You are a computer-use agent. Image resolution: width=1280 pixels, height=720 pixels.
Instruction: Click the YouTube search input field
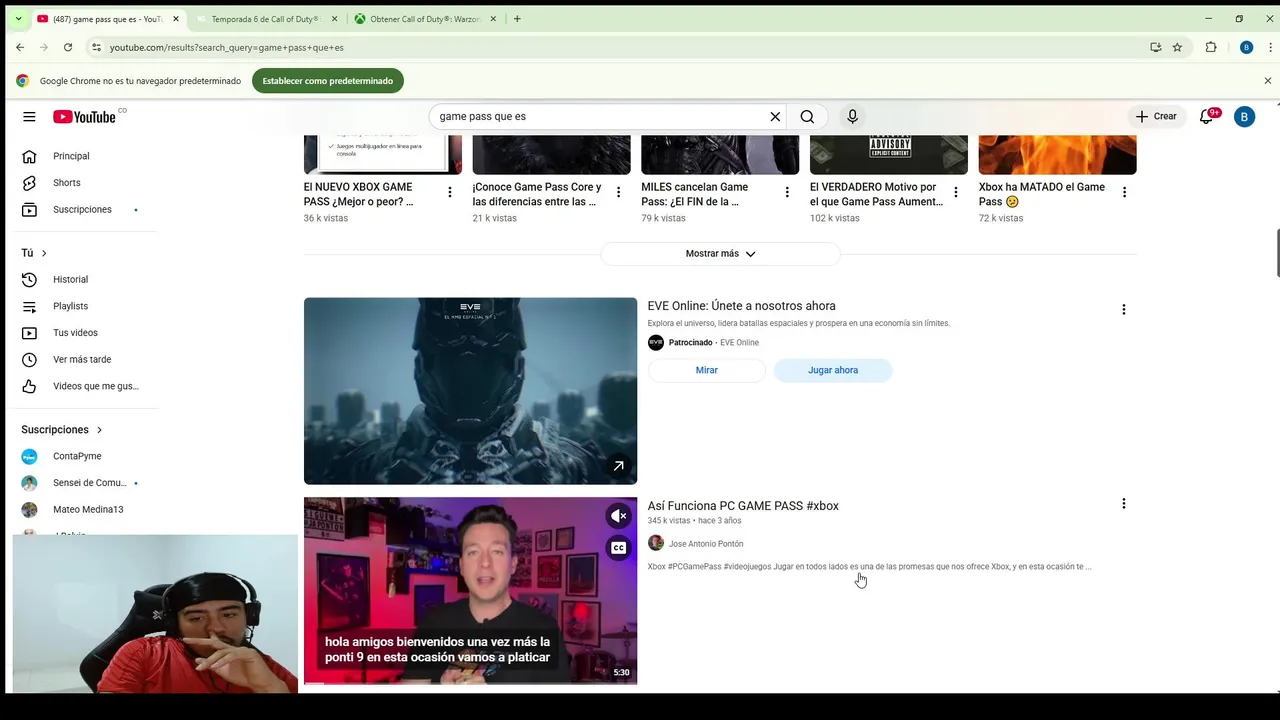tap(600, 117)
